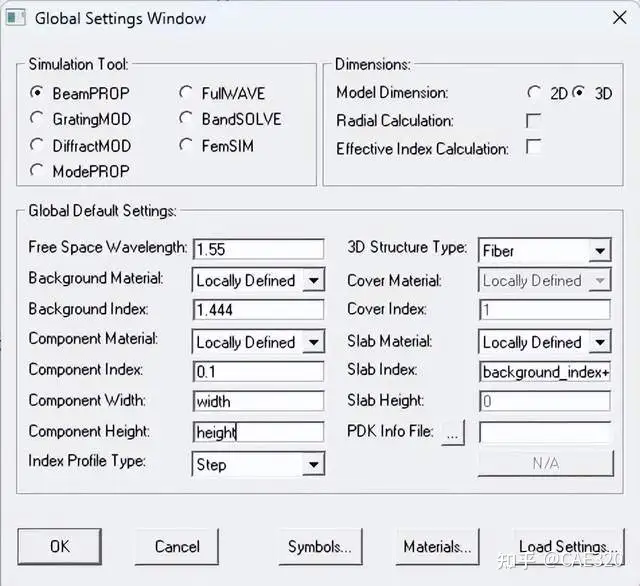Viewport: 640px width, 586px height.
Task: Open the Symbols dialog
Action: pyautogui.click(x=320, y=546)
